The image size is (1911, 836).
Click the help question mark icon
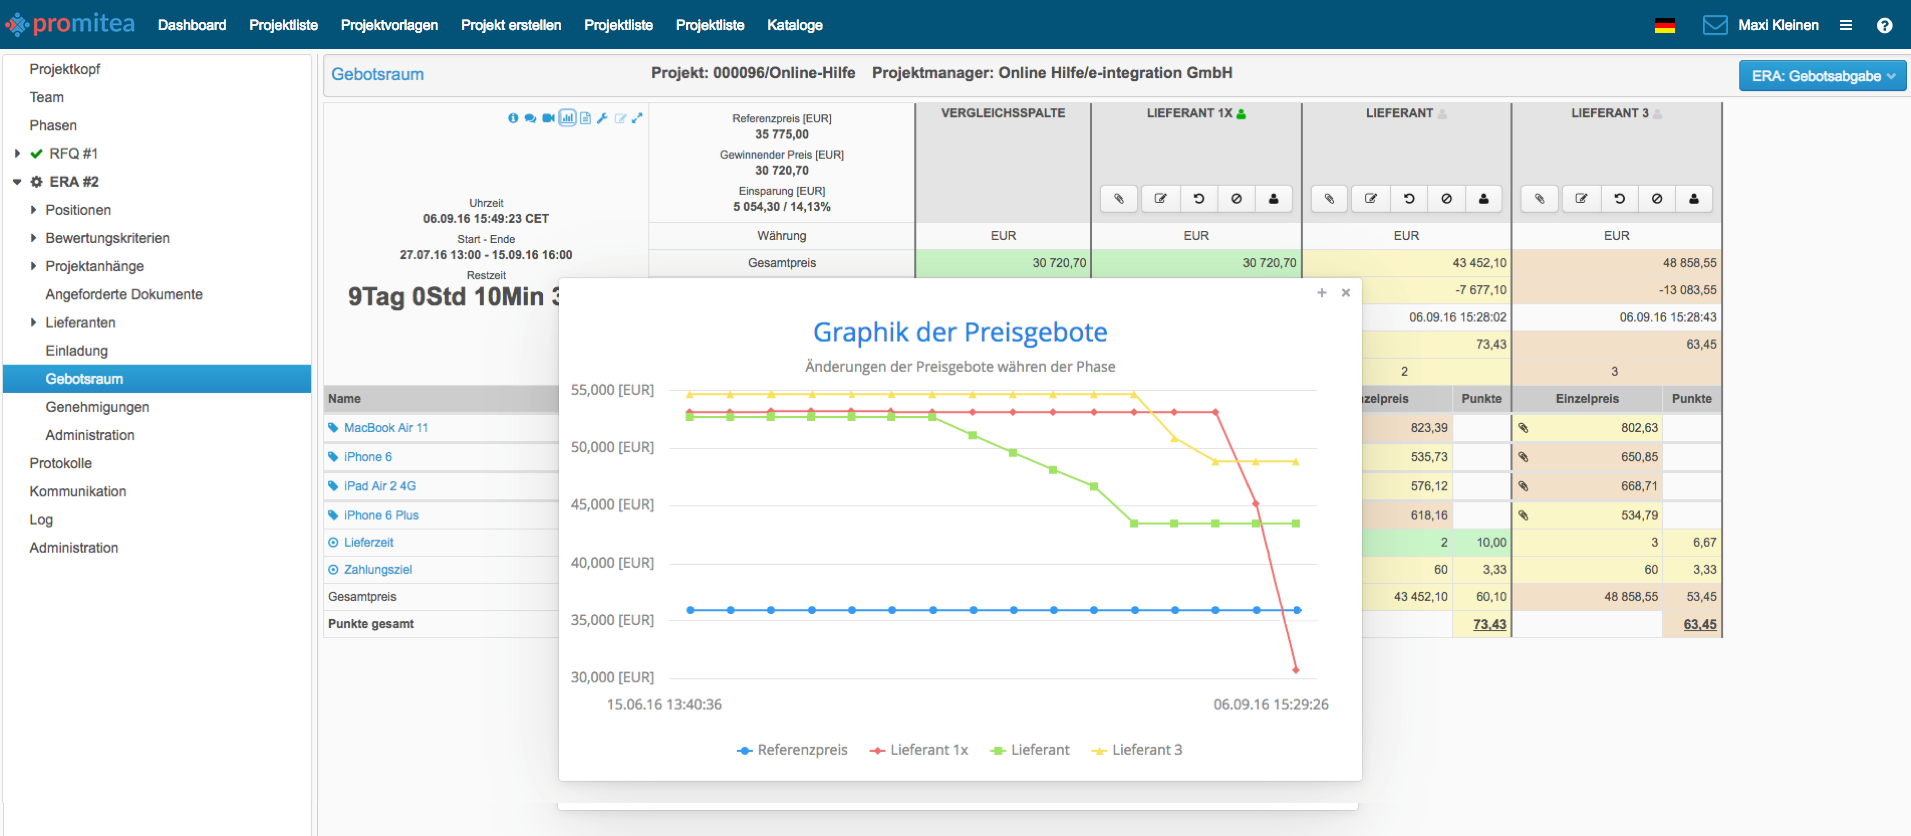pyautogui.click(x=1884, y=26)
